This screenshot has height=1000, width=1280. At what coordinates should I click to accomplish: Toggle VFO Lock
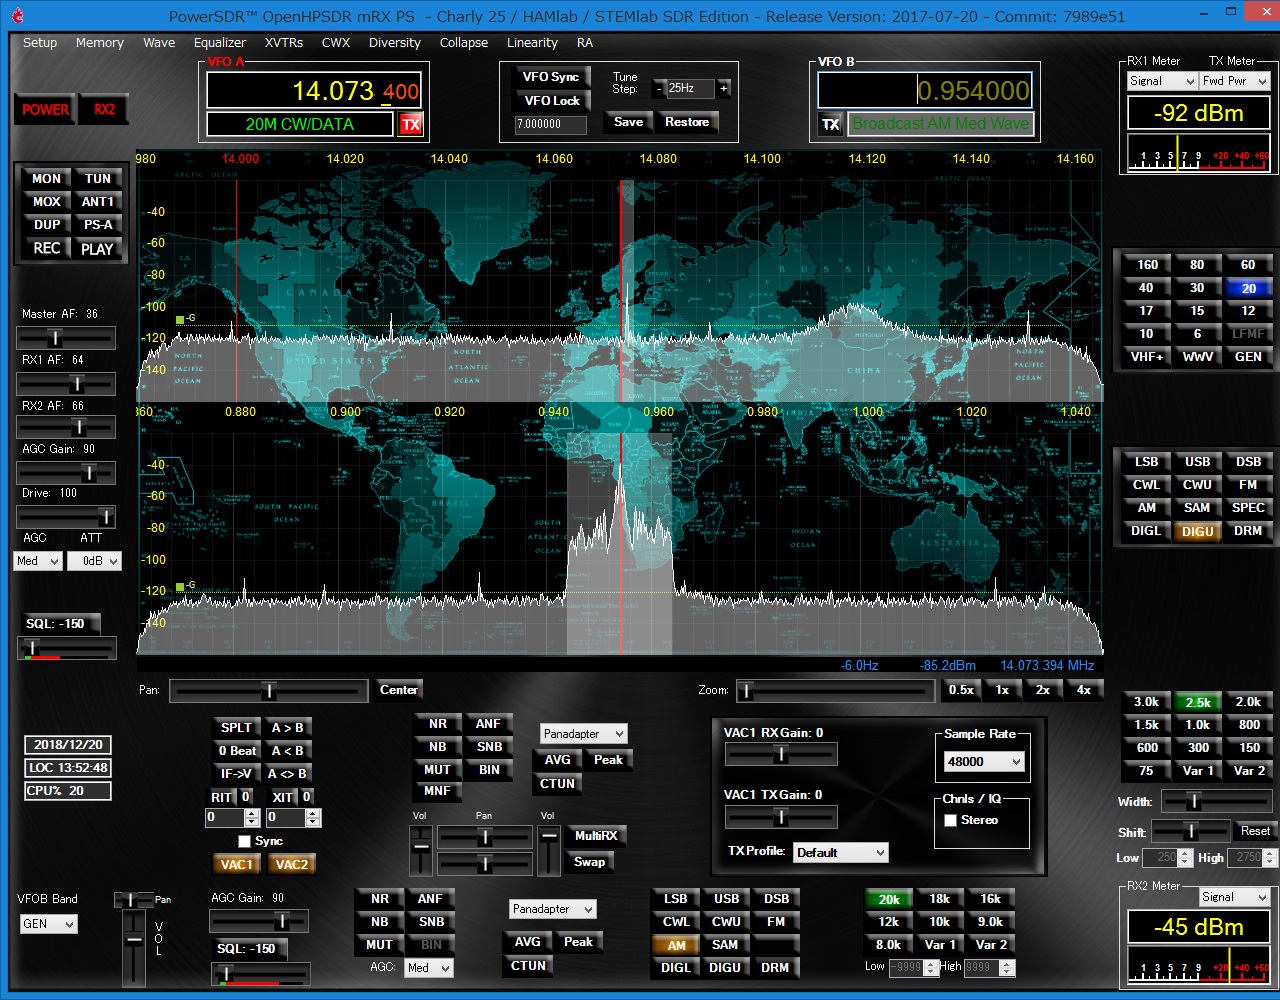551,100
